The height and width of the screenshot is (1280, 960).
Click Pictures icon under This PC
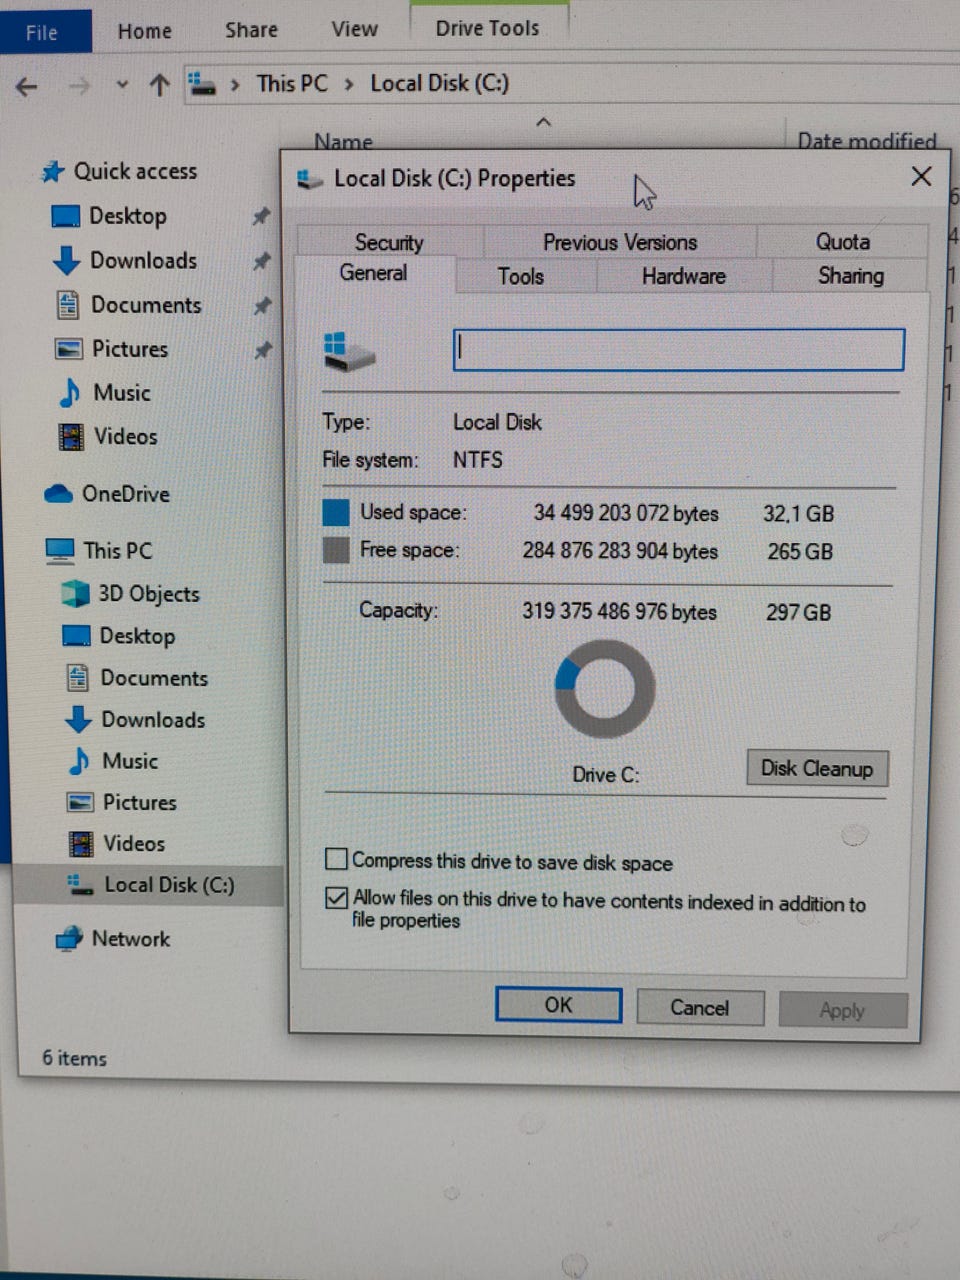(x=80, y=802)
